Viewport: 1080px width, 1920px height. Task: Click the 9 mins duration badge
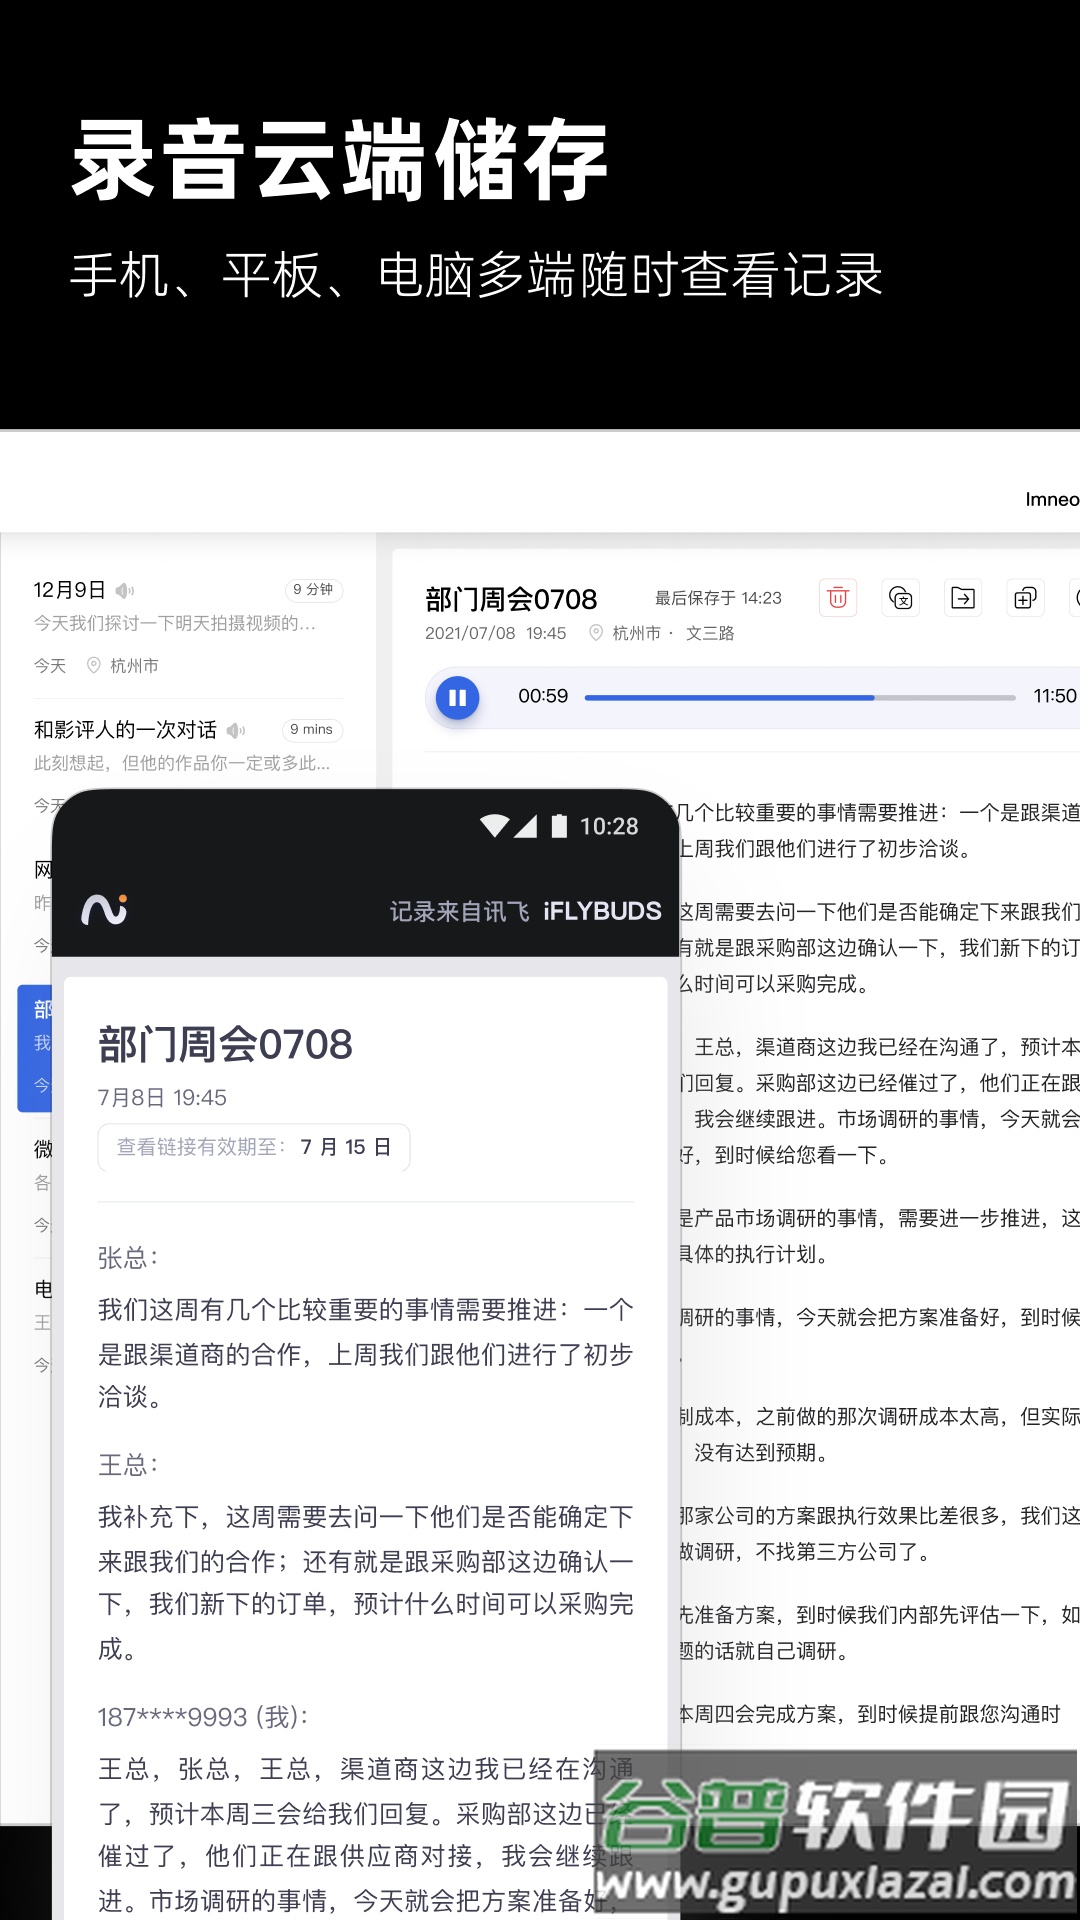pyautogui.click(x=312, y=730)
